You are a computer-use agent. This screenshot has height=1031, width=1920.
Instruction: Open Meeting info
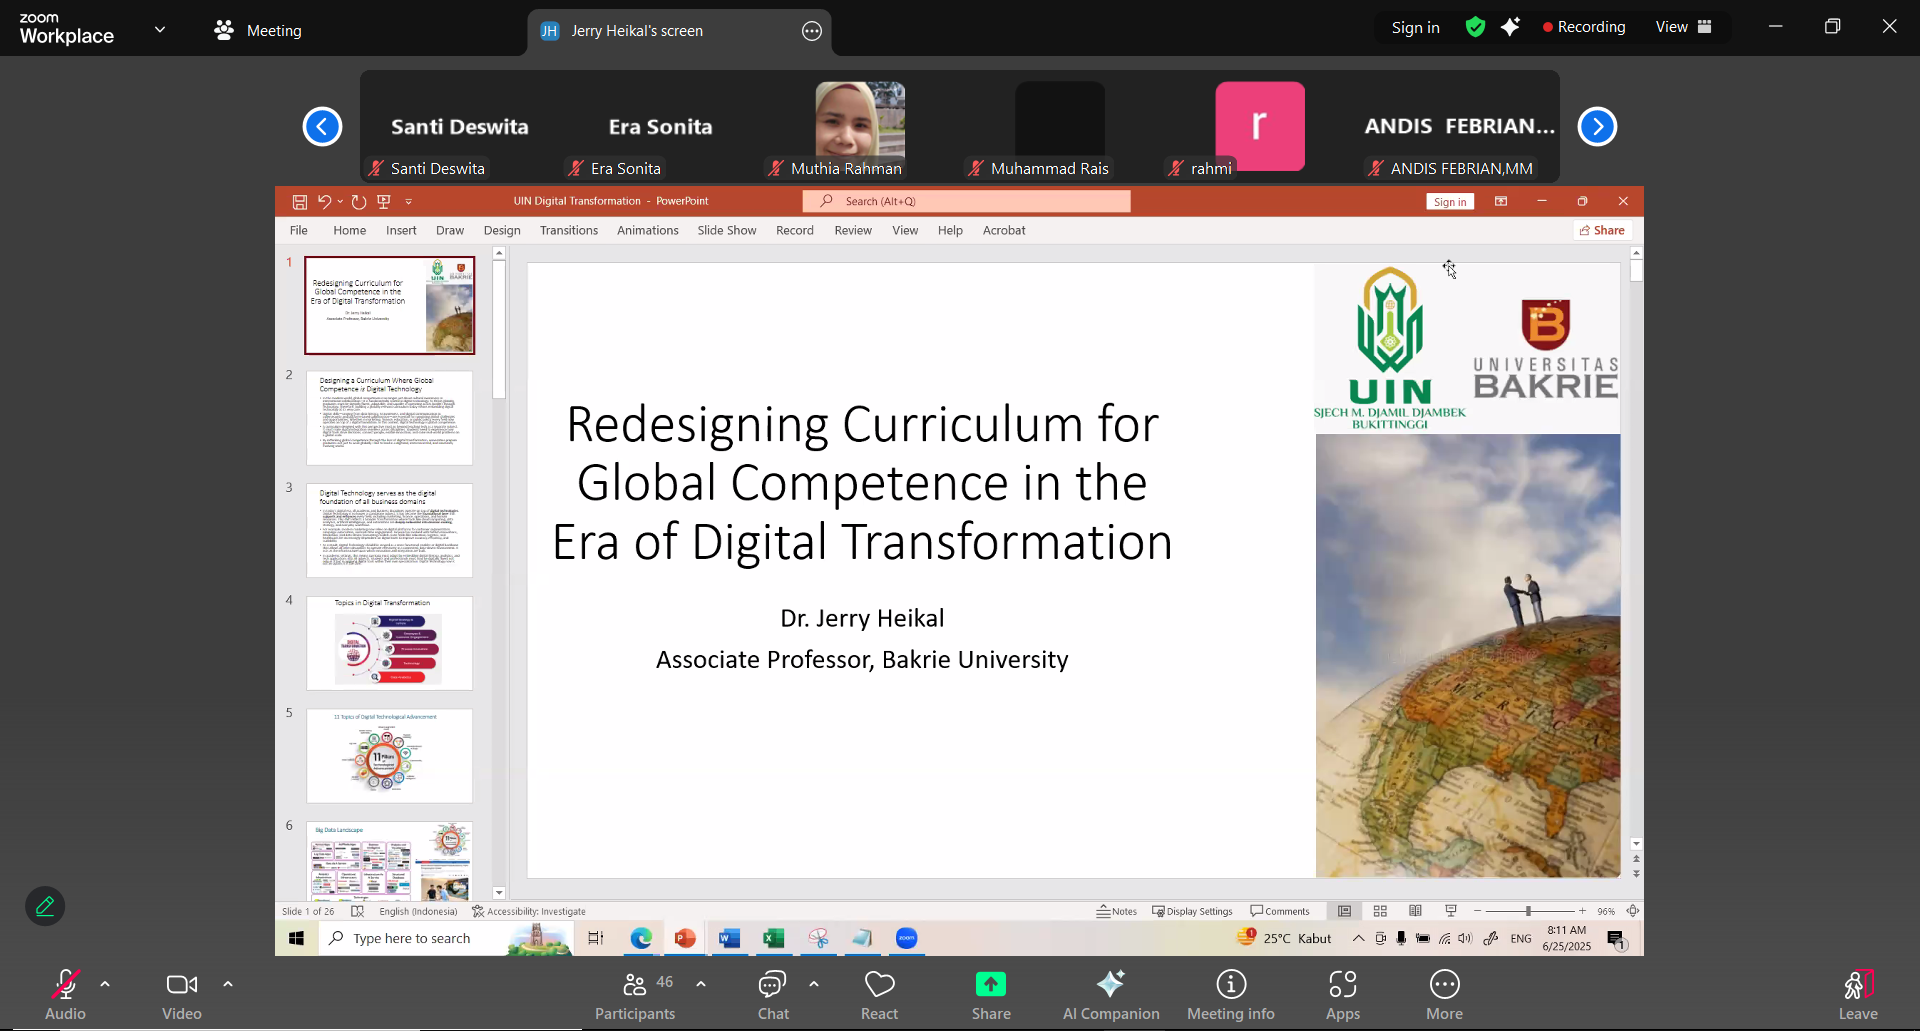click(x=1230, y=995)
